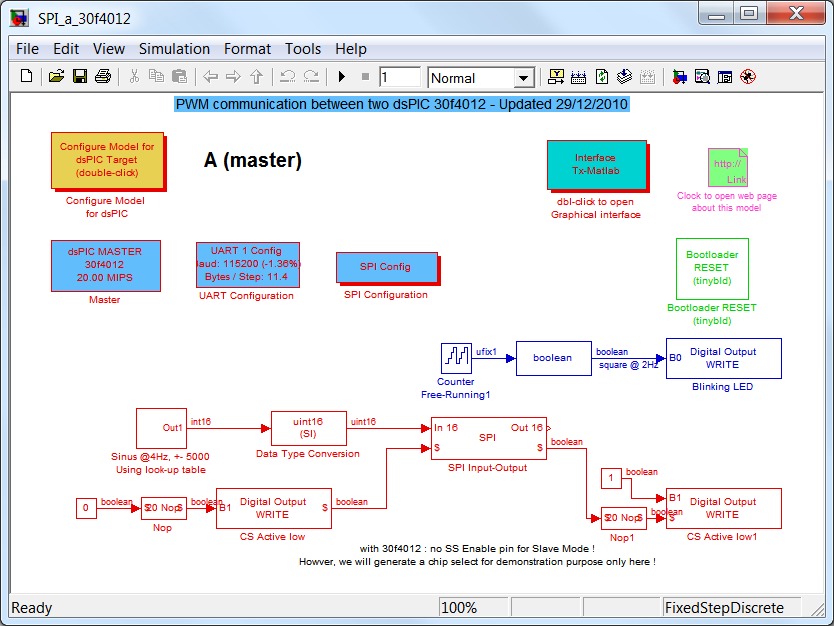Go up to parent system arrow
834x626 pixels.
256,77
